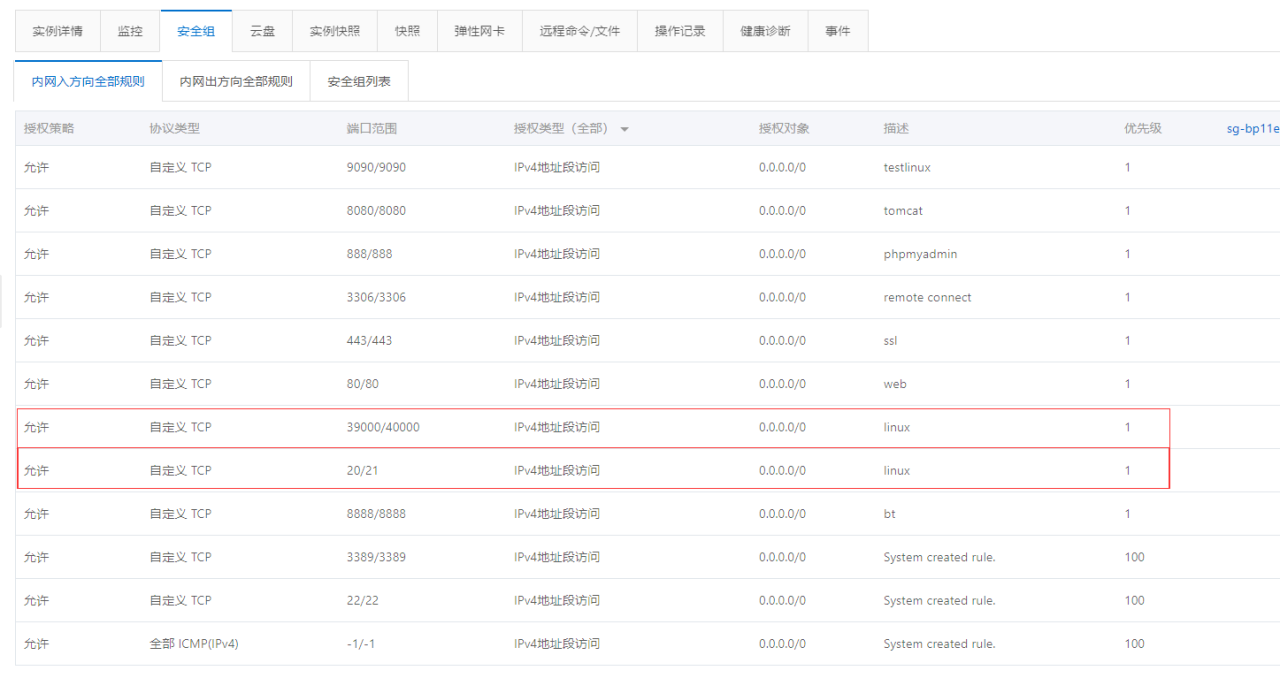
Task: Click the 描述 column header
Action: 896,128
